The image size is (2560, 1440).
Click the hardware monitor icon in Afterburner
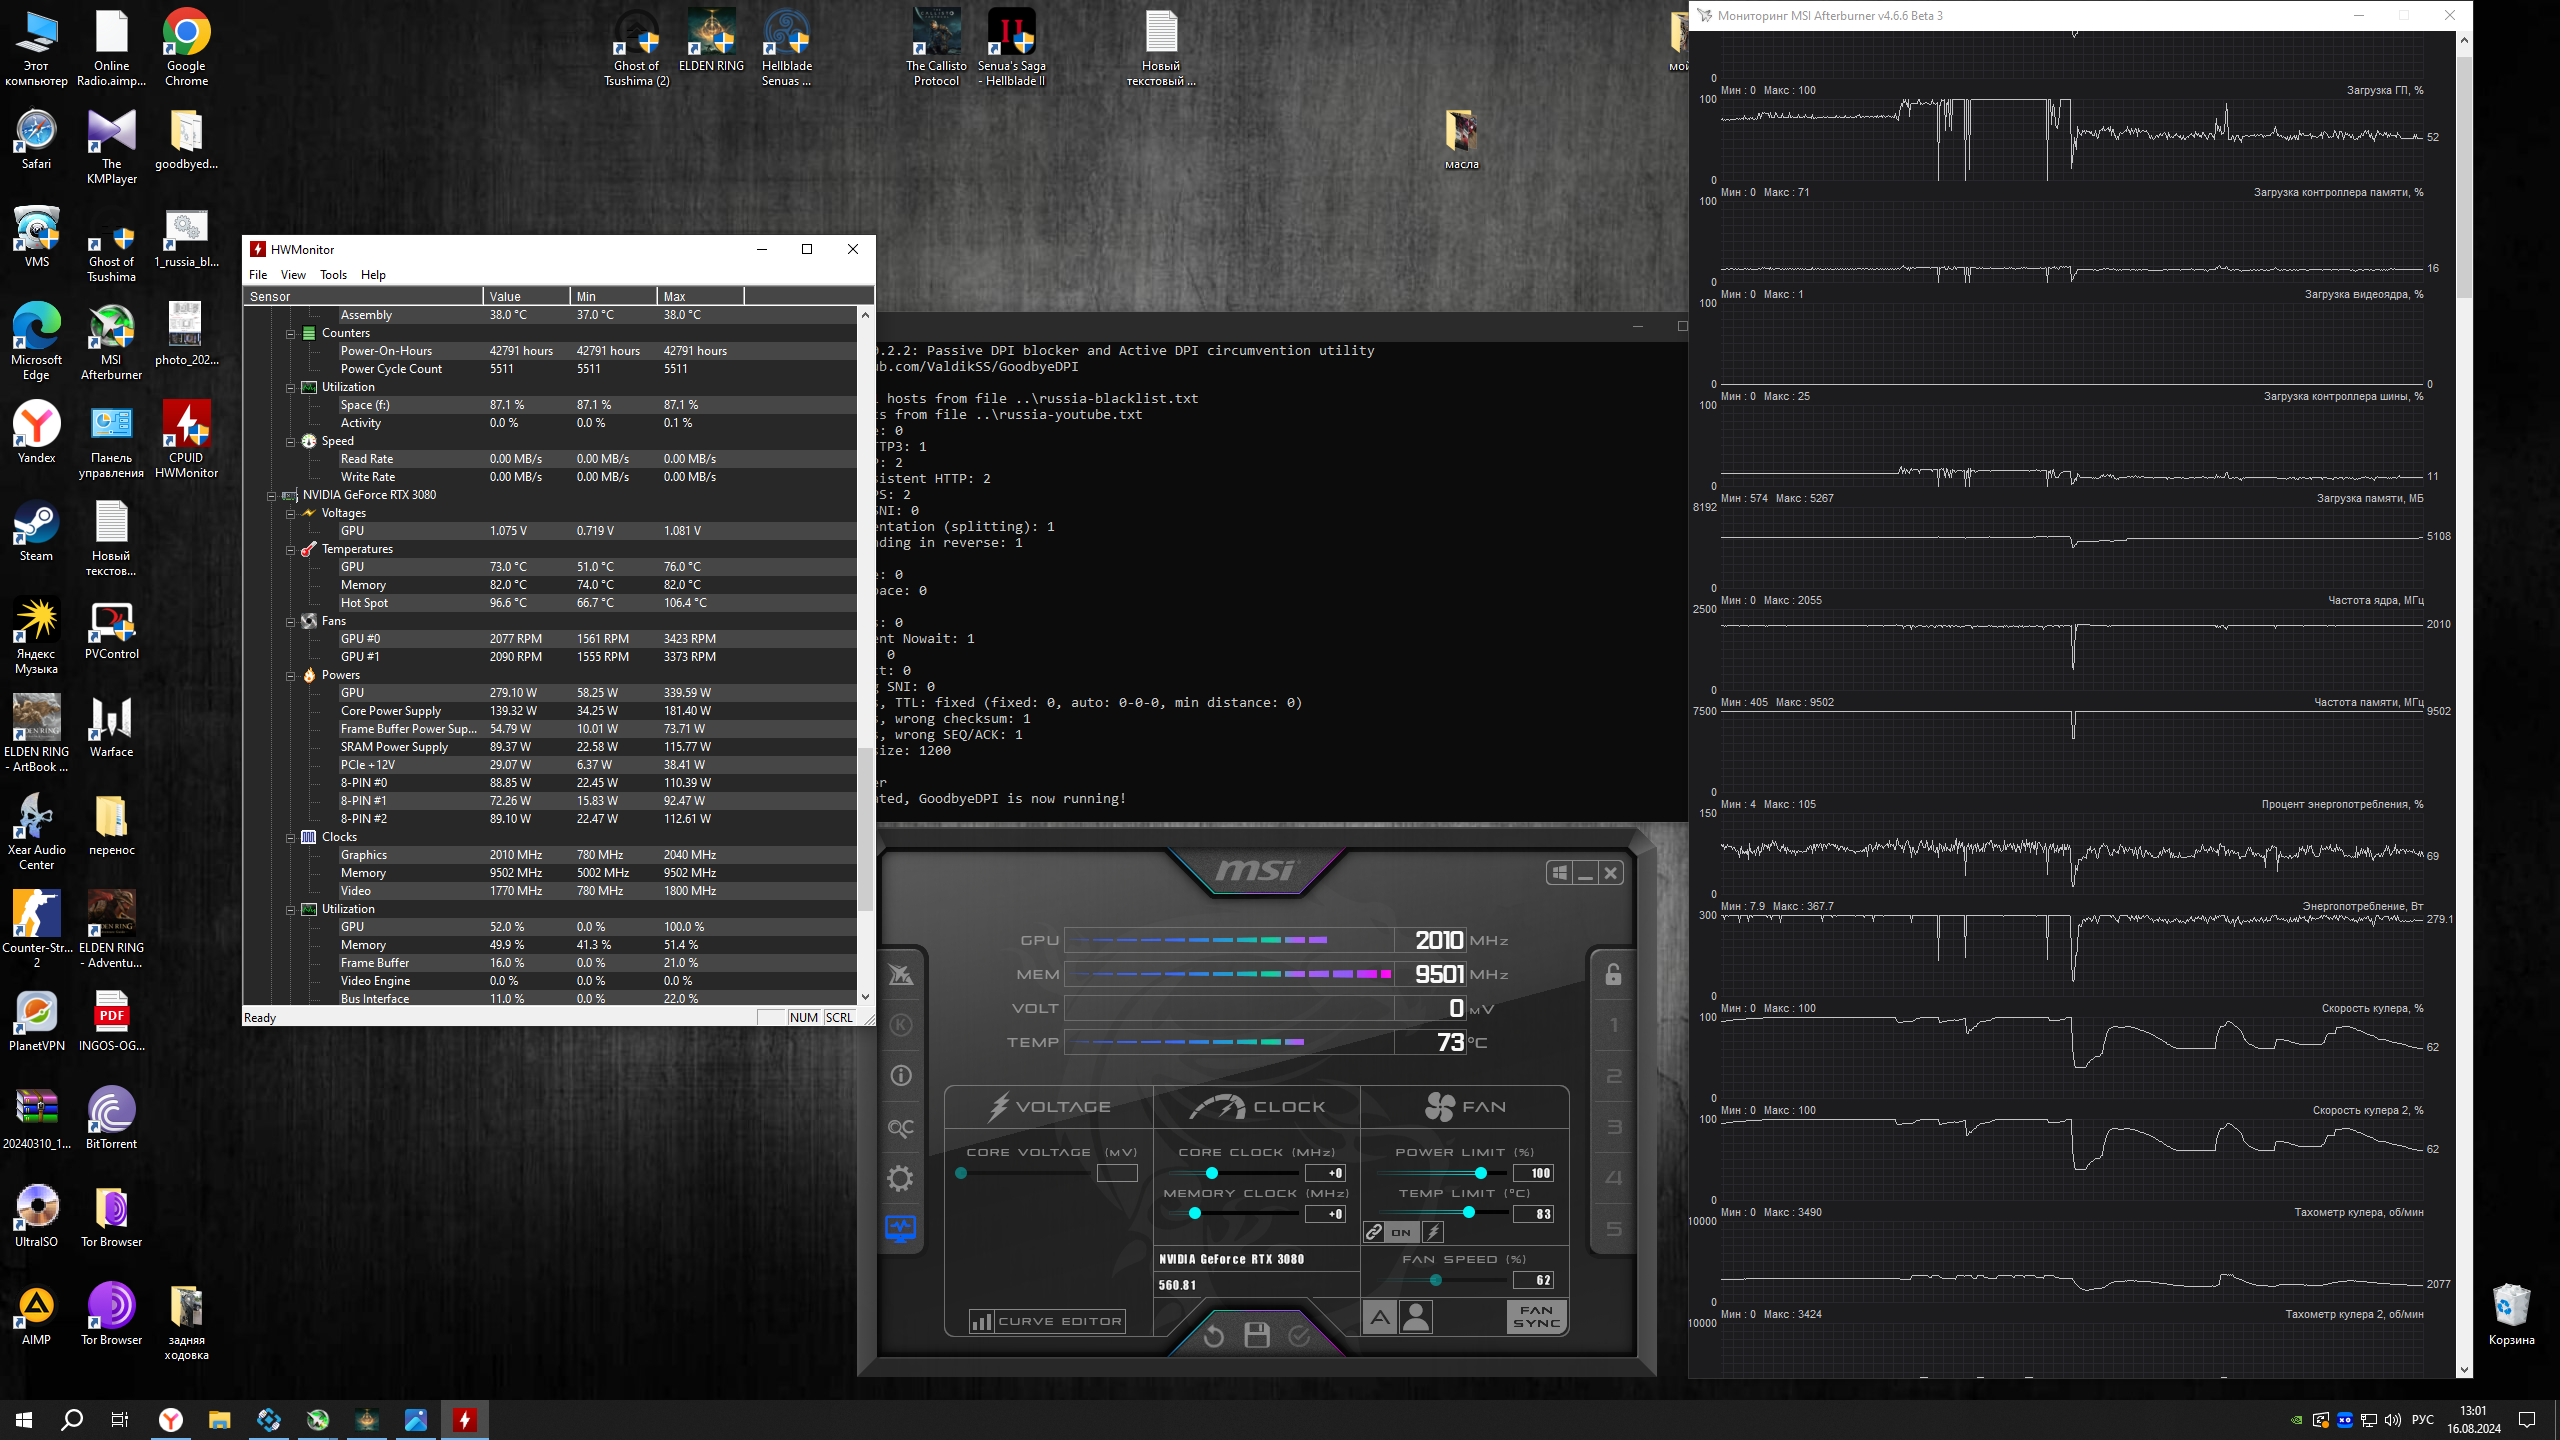(900, 1228)
